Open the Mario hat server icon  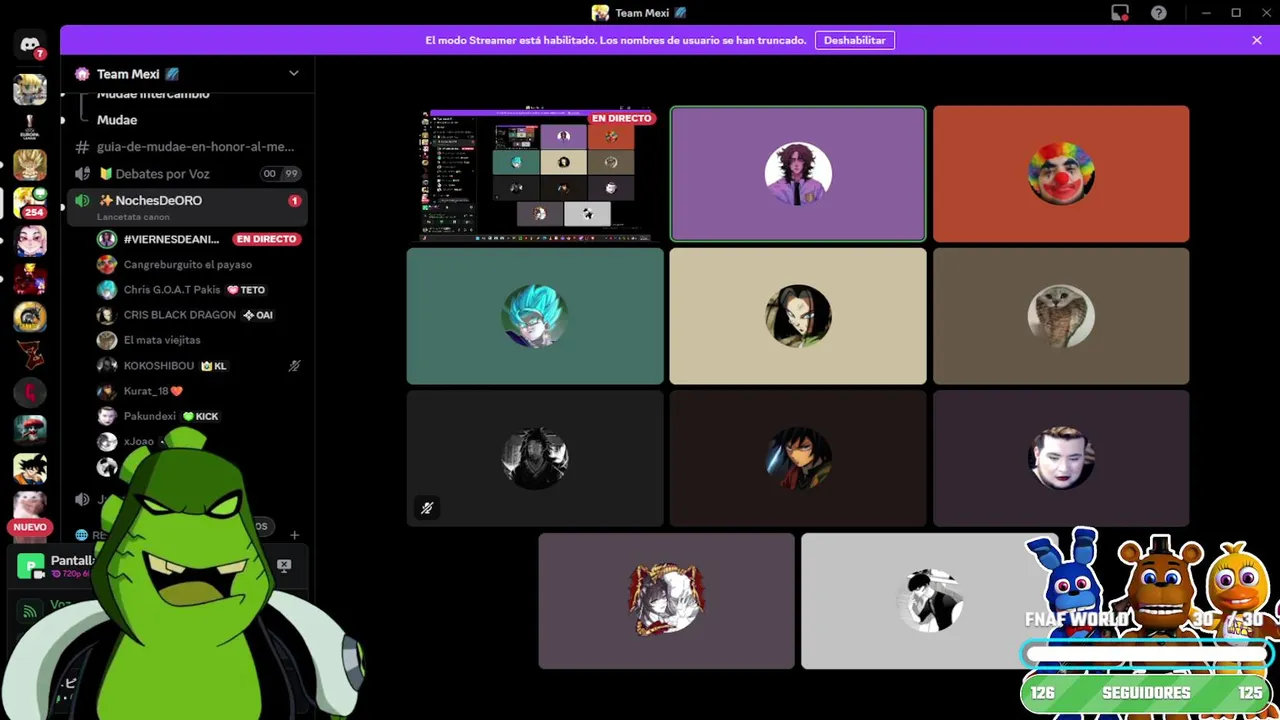click(30, 430)
